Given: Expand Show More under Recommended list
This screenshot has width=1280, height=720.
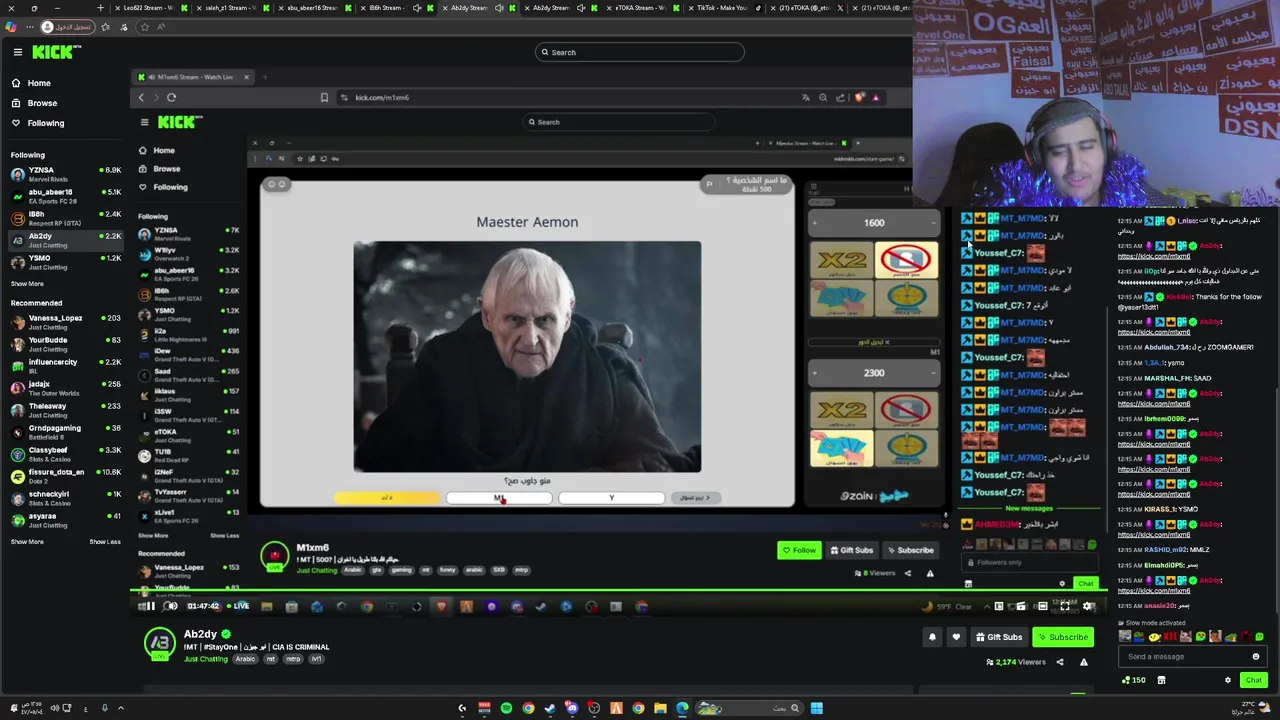Looking at the screenshot, I should (27, 542).
